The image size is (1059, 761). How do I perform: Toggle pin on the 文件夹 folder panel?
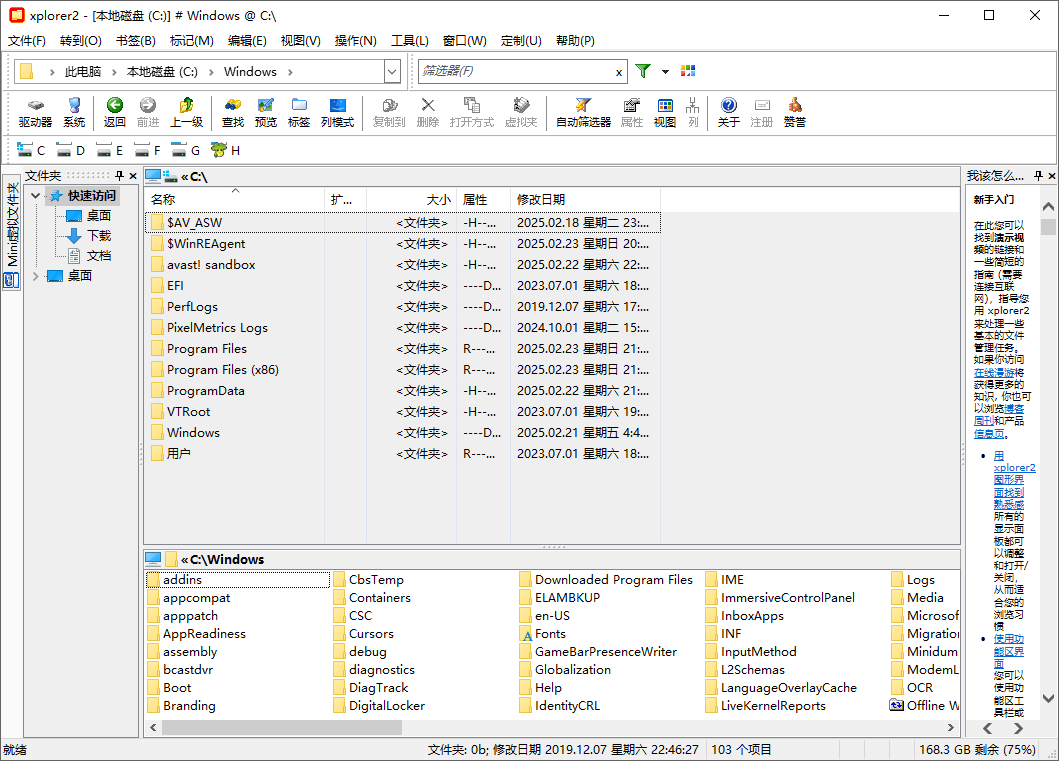(120, 175)
